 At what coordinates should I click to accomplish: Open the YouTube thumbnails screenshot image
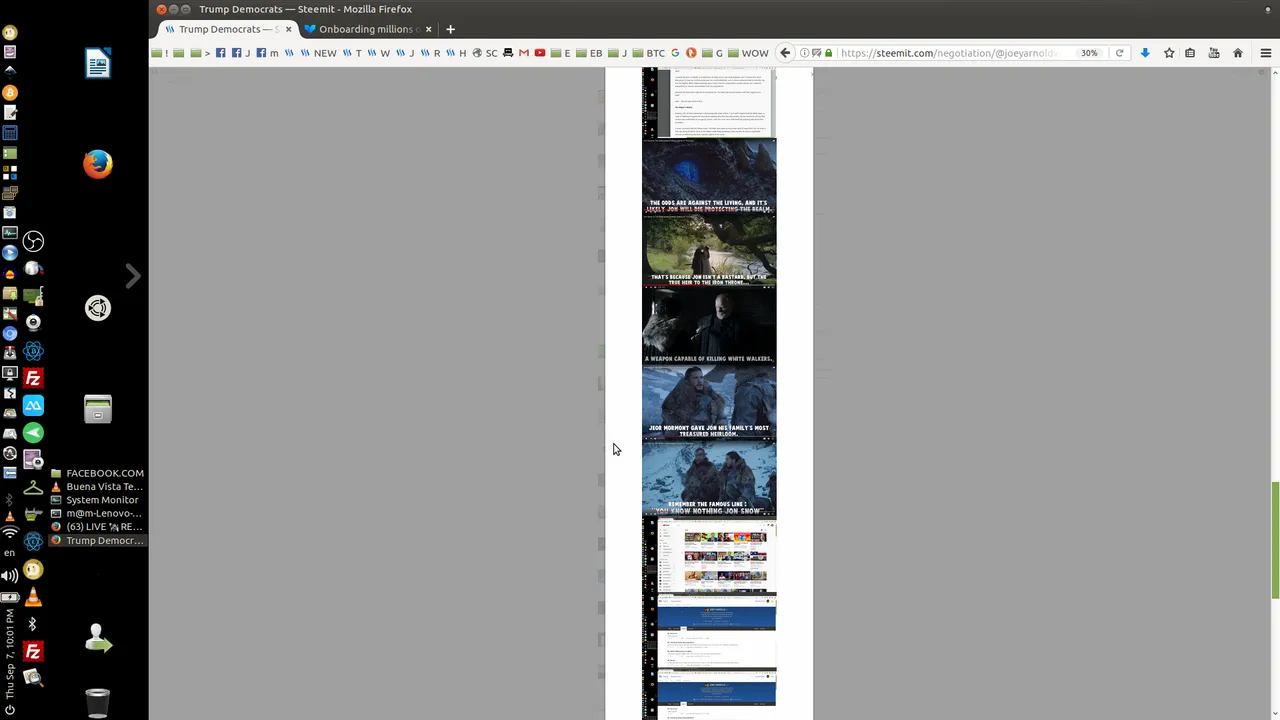click(x=709, y=557)
